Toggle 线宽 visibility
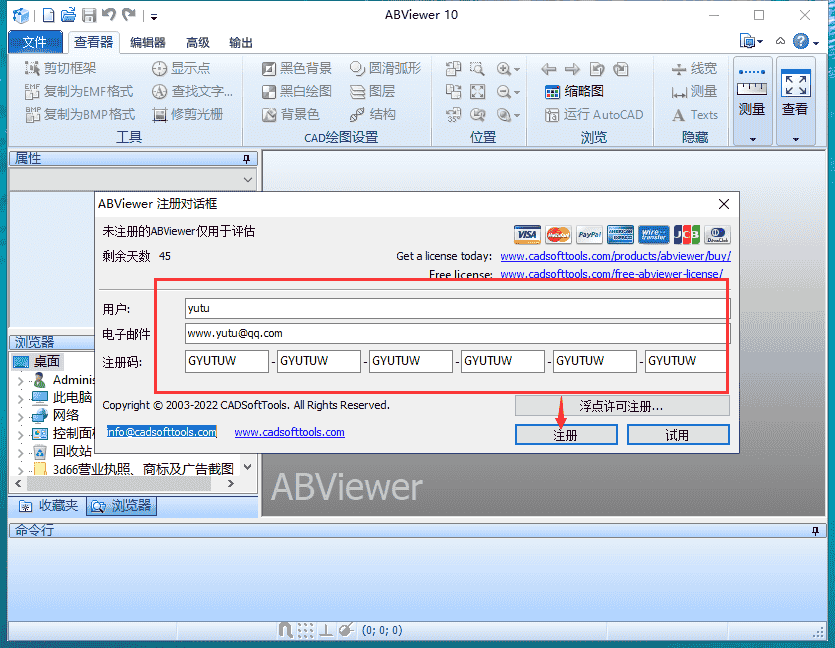The width and height of the screenshot is (835, 648). [x=694, y=69]
